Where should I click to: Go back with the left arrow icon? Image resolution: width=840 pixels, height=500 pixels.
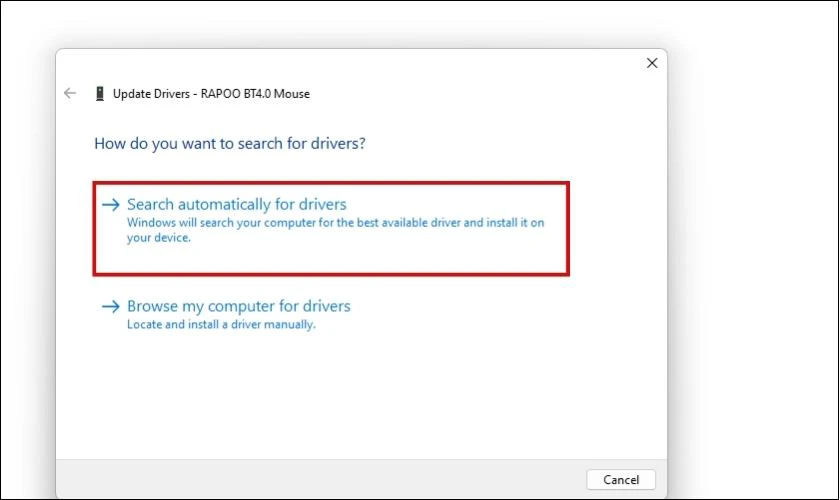coord(70,93)
